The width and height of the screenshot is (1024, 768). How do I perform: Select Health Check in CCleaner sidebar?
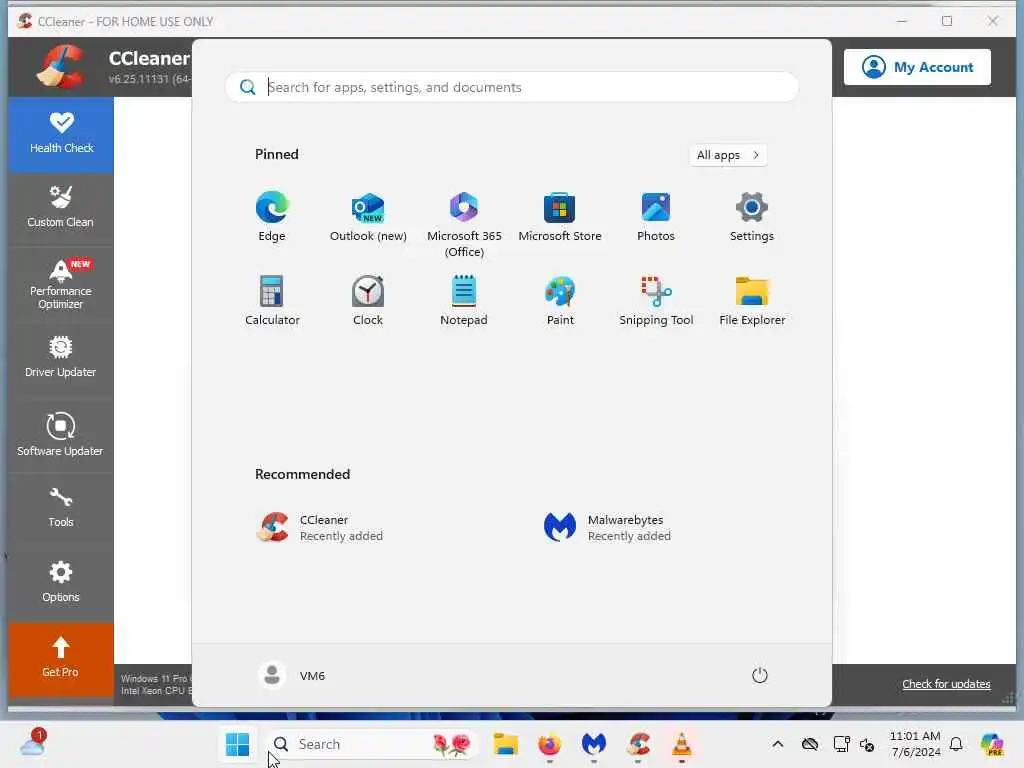[x=61, y=134]
